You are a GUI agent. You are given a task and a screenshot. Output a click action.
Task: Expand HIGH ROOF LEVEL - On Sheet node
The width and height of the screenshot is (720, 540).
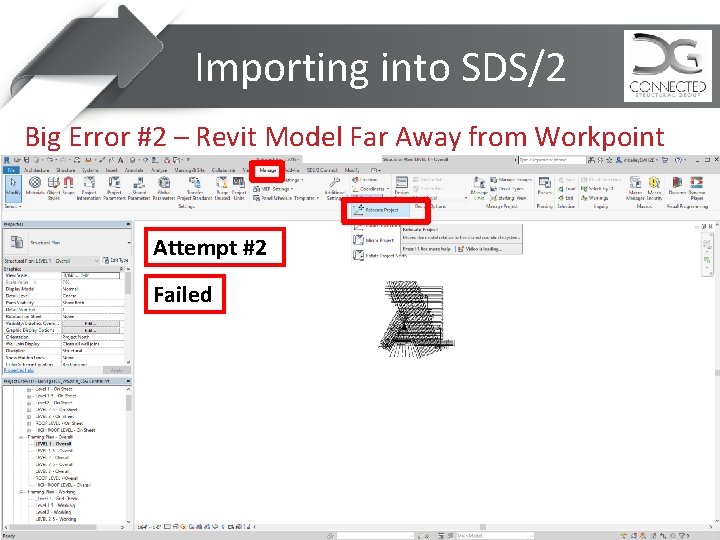29,430
